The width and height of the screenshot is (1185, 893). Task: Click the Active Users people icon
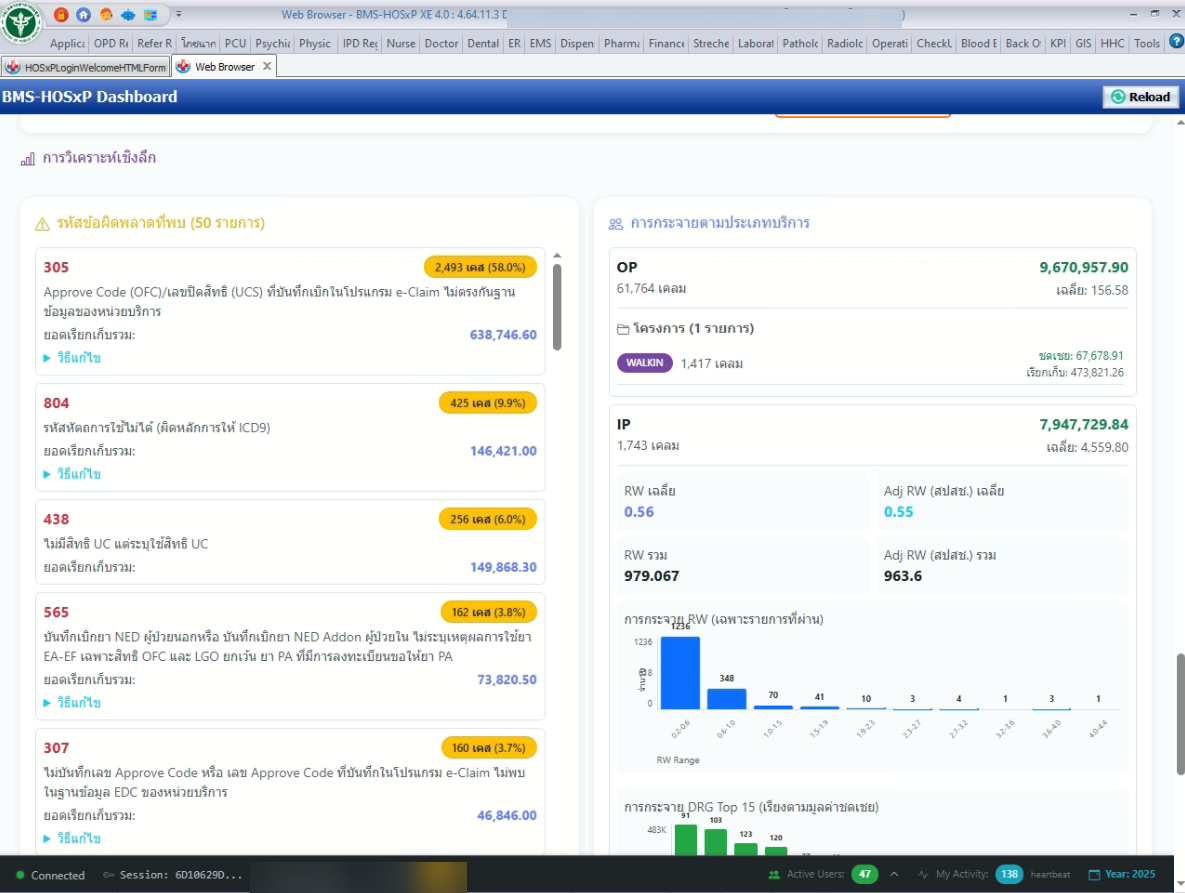tap(773, 874)
